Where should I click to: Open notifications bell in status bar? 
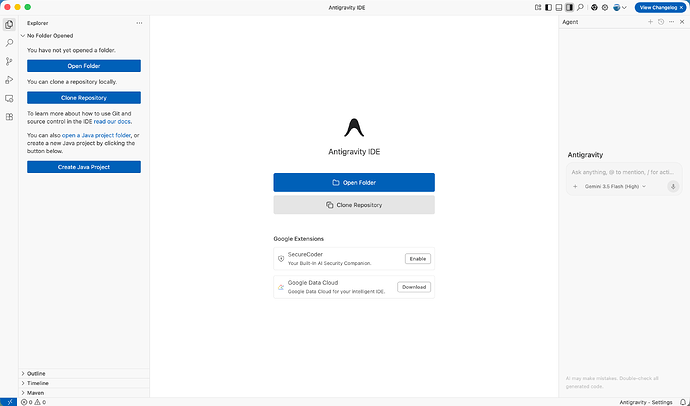[683, 402]
